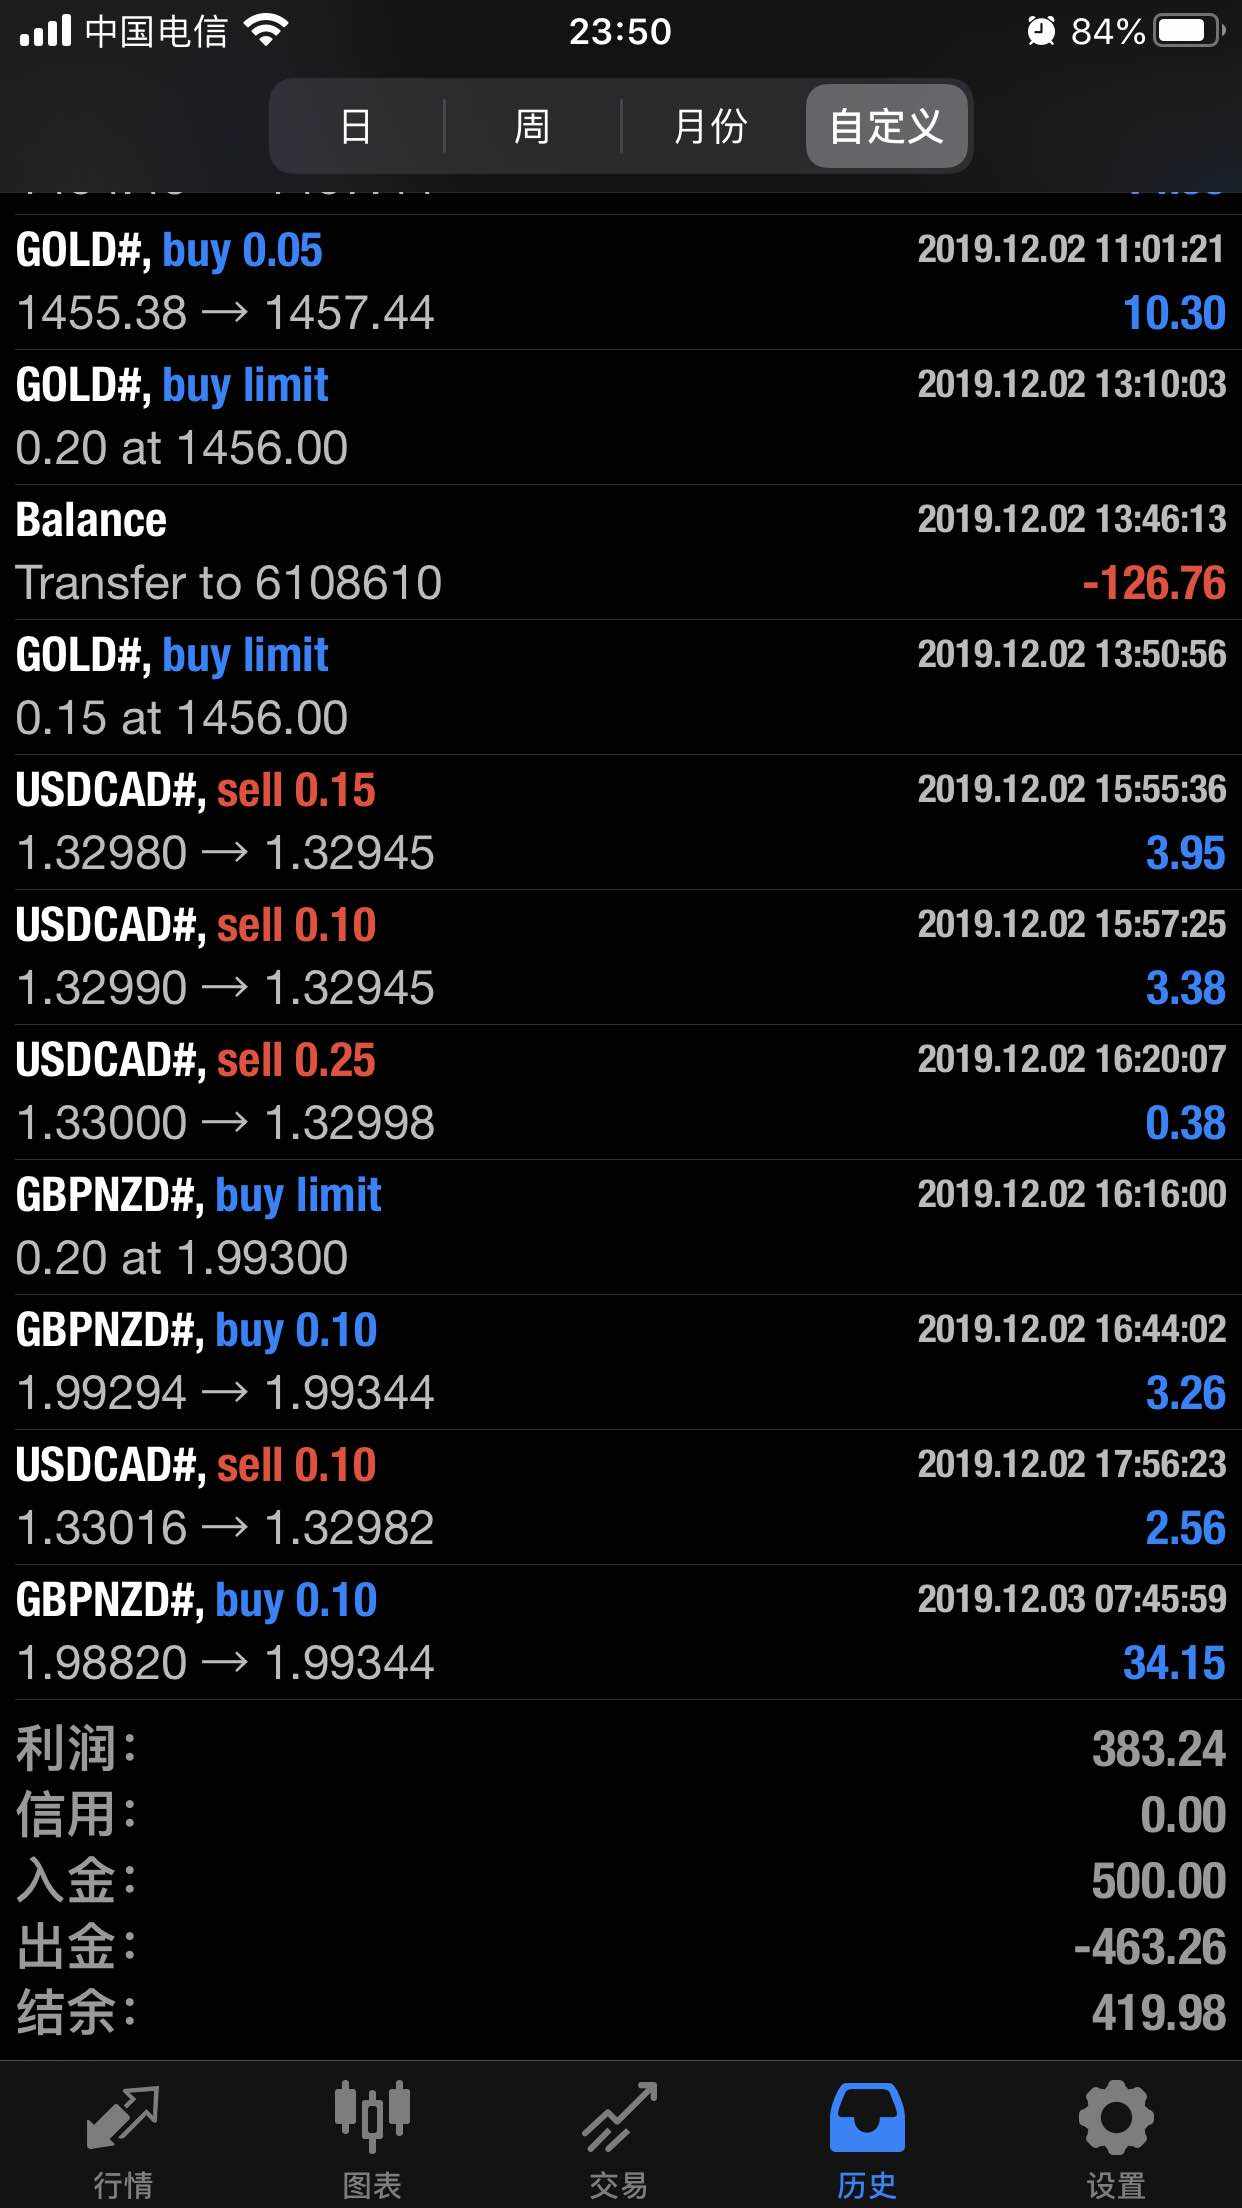The width and height of the screenshot is (1242, 2208).
Task: Switch to the 日 day filter
Action: pos(356,127)
